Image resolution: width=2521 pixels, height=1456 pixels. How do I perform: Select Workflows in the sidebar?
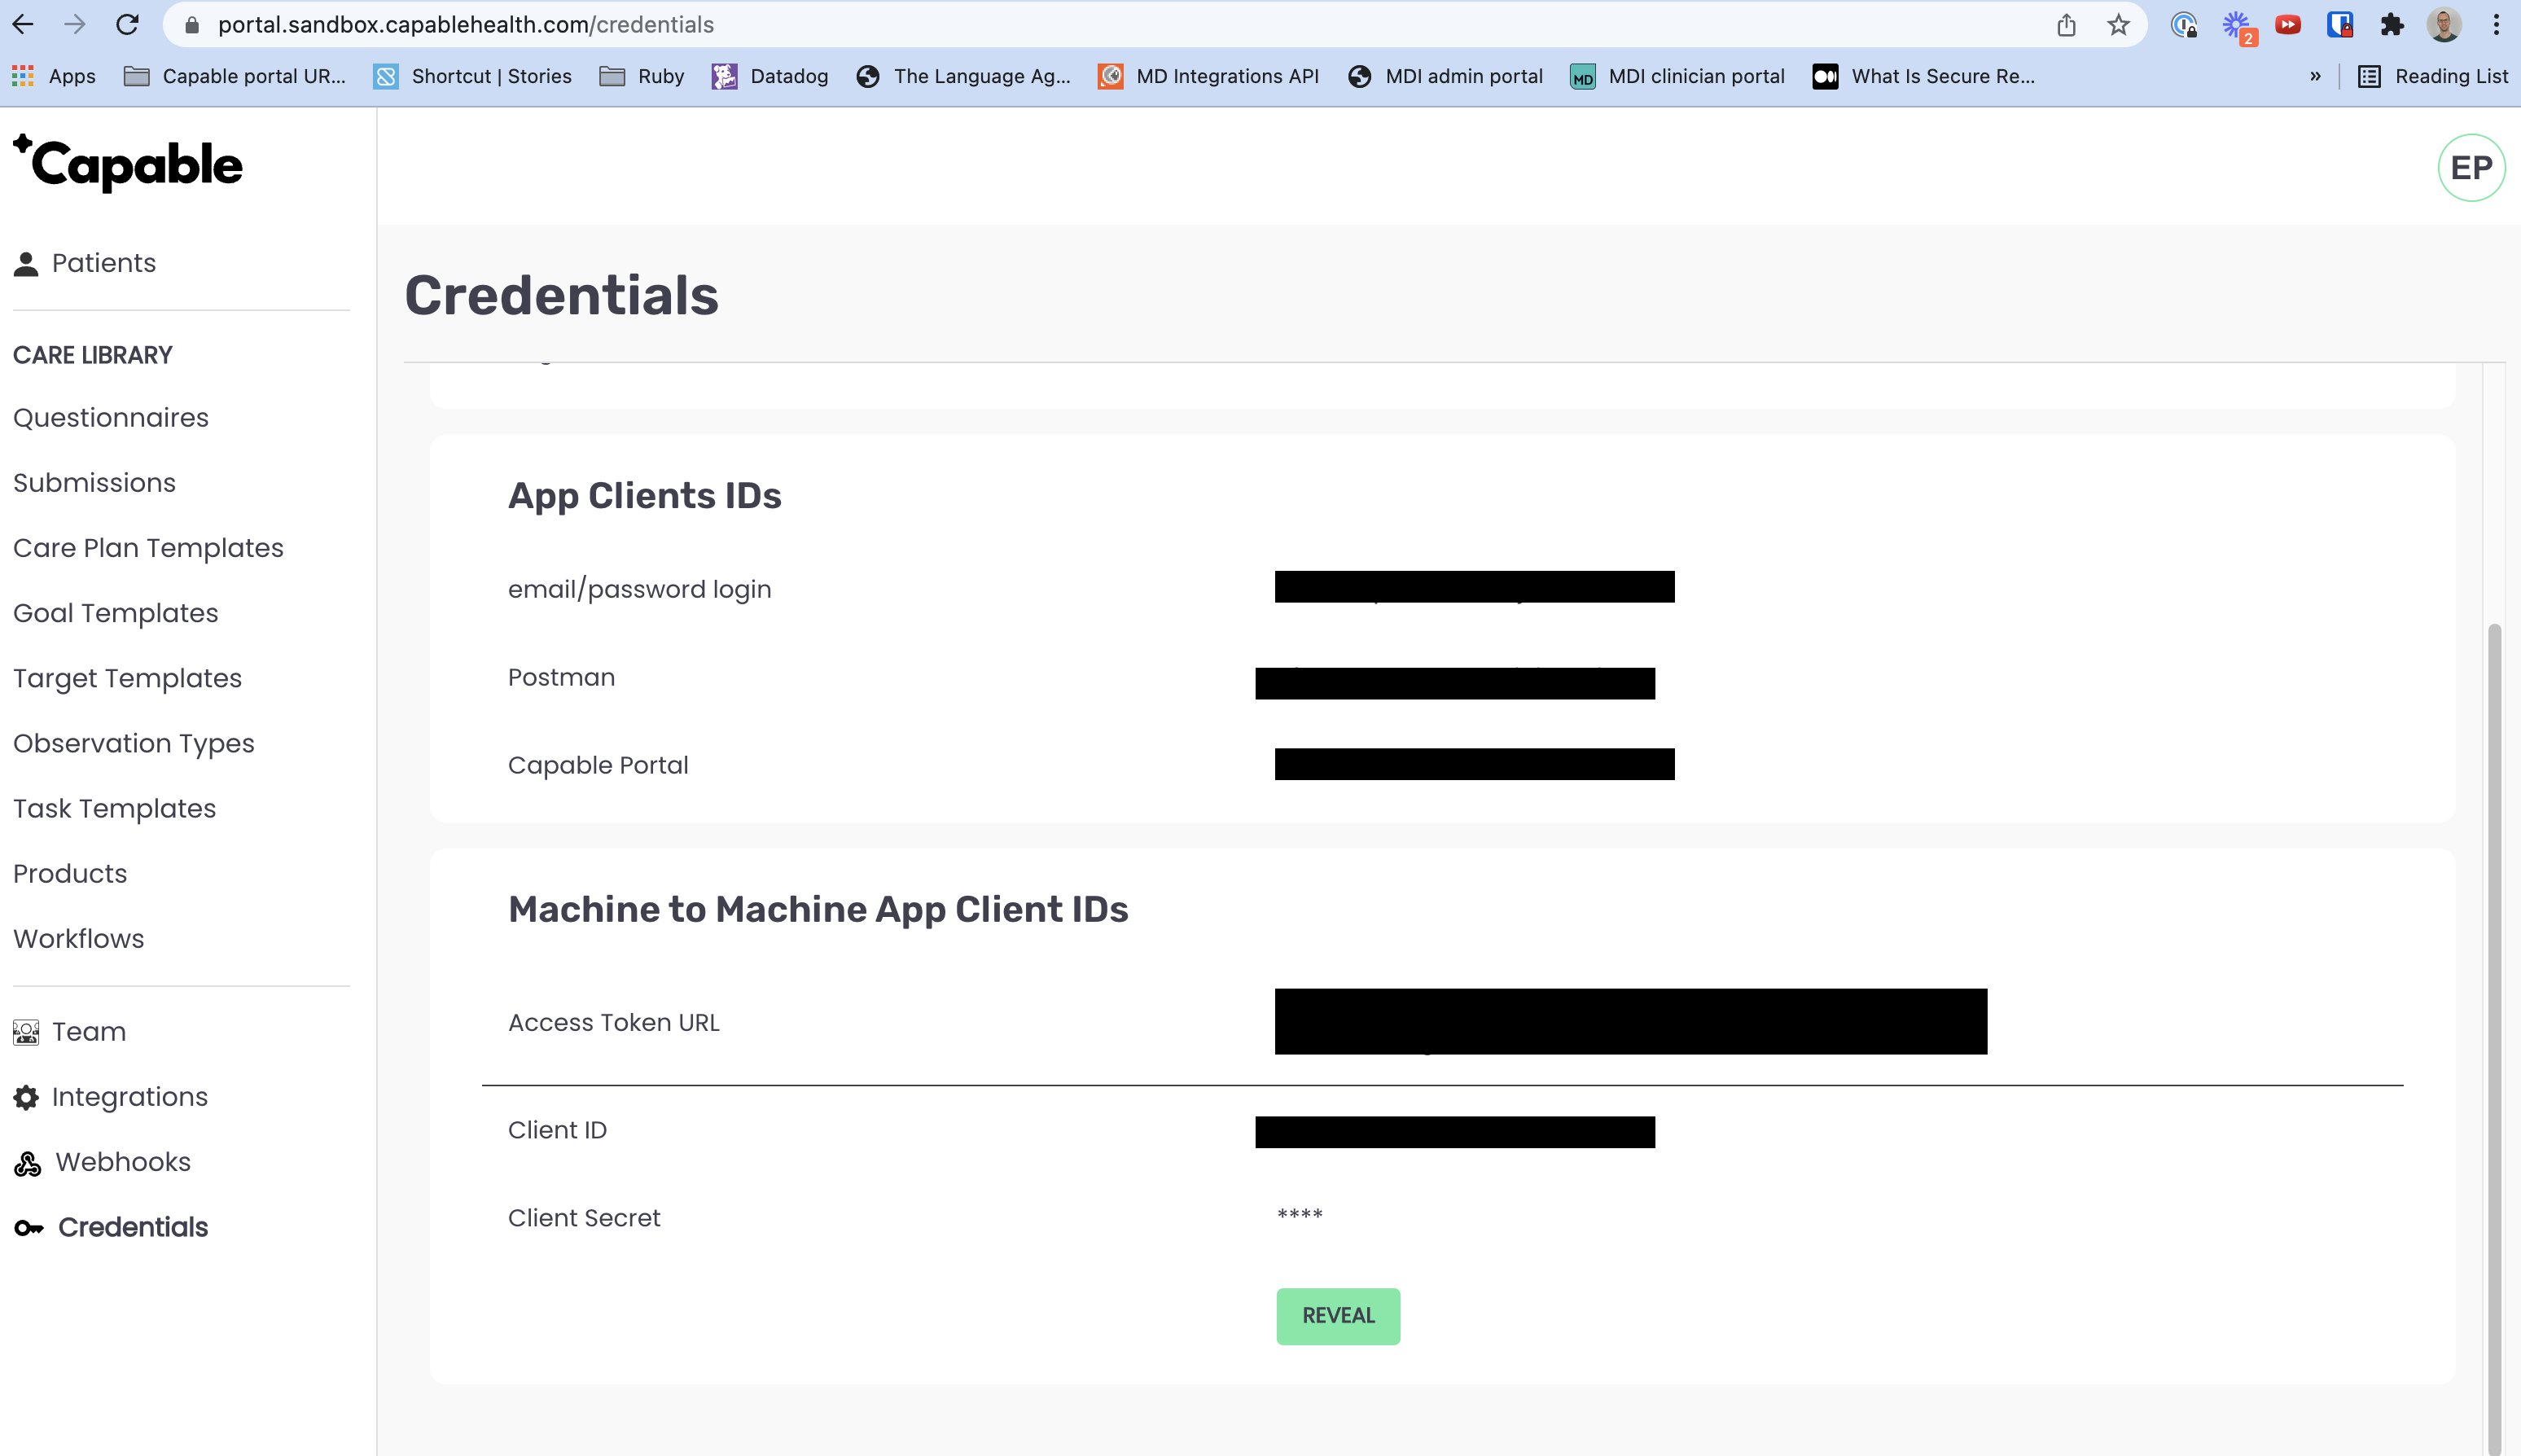(x=78, y=939)
